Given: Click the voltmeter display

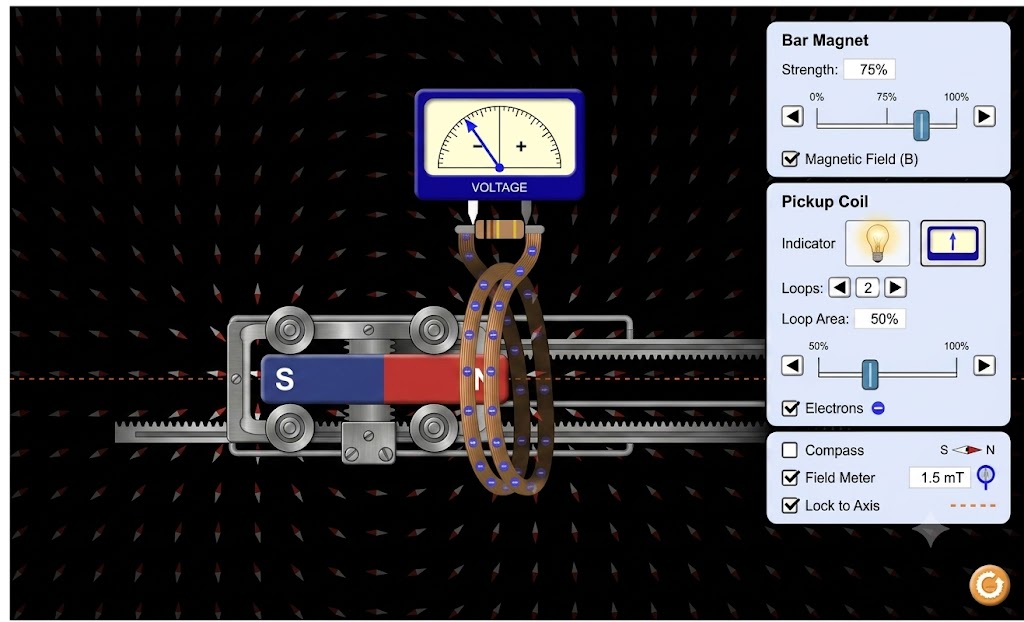Looking at the screenshot, I should [500, 144].
